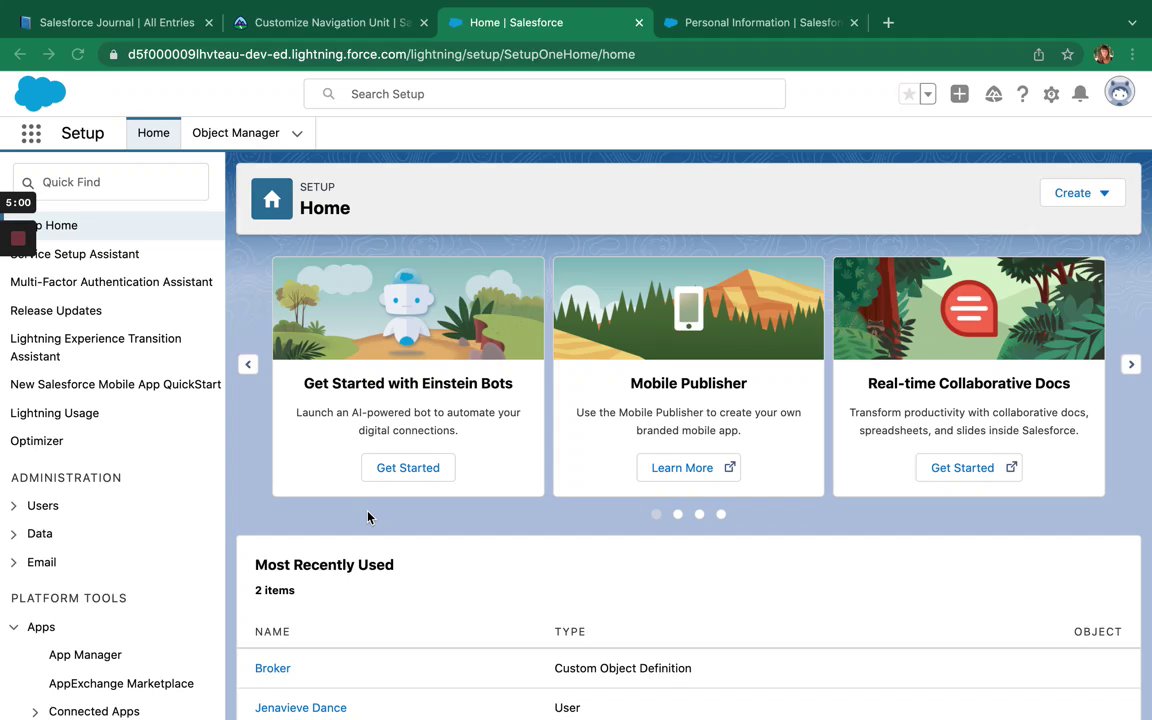
Task: Click Get Started for Einstein Bots
Action: [x=408, y=468]
